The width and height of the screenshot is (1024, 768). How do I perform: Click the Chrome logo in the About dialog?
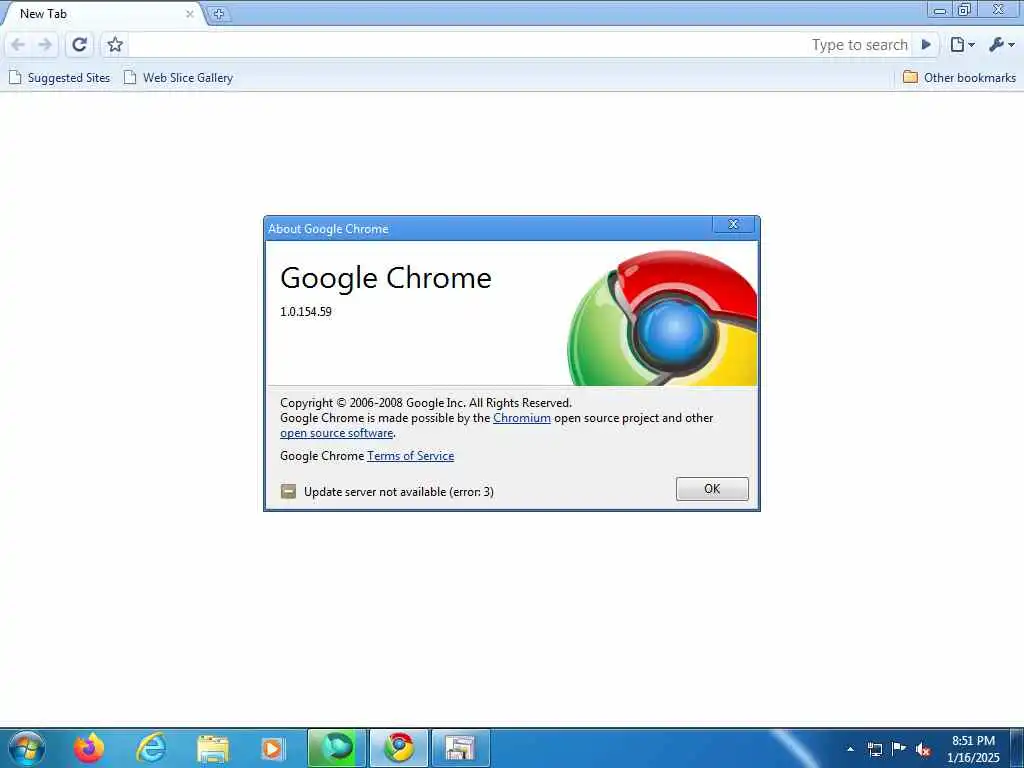[x=663, y=318]
